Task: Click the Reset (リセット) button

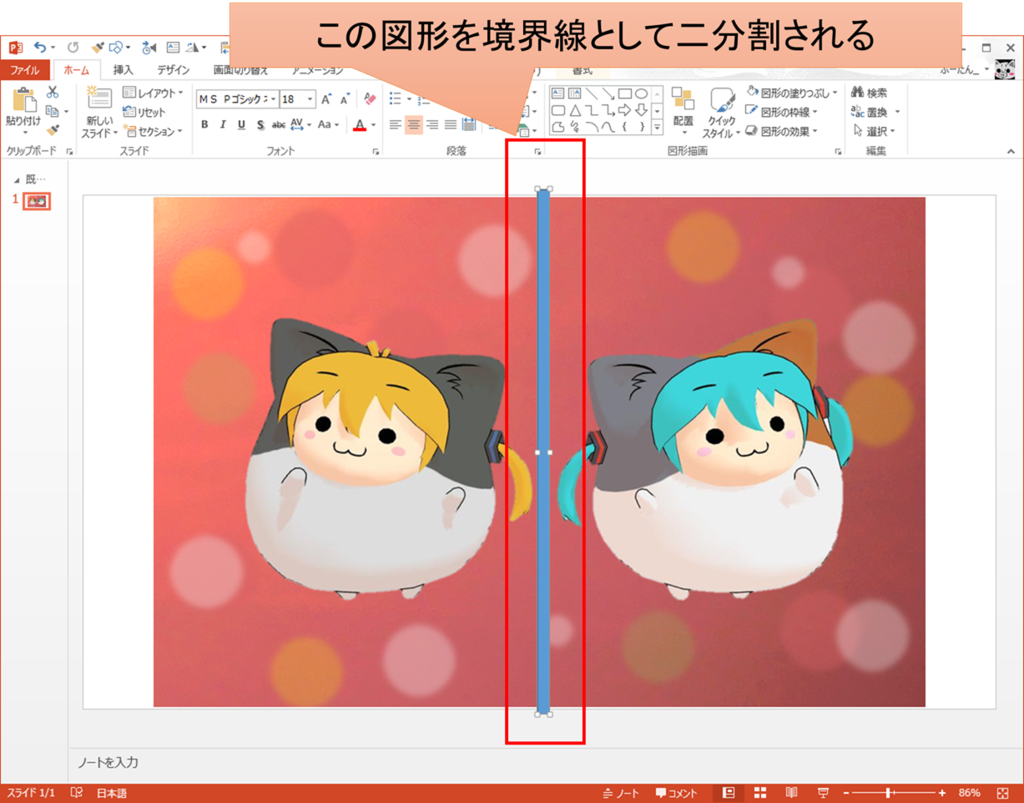Action: point(144,112)
